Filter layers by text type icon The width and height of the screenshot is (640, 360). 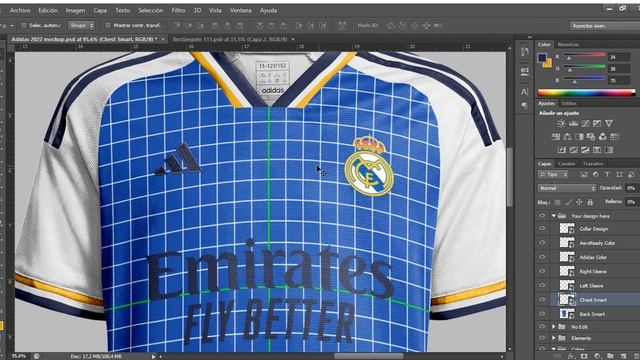607,174
